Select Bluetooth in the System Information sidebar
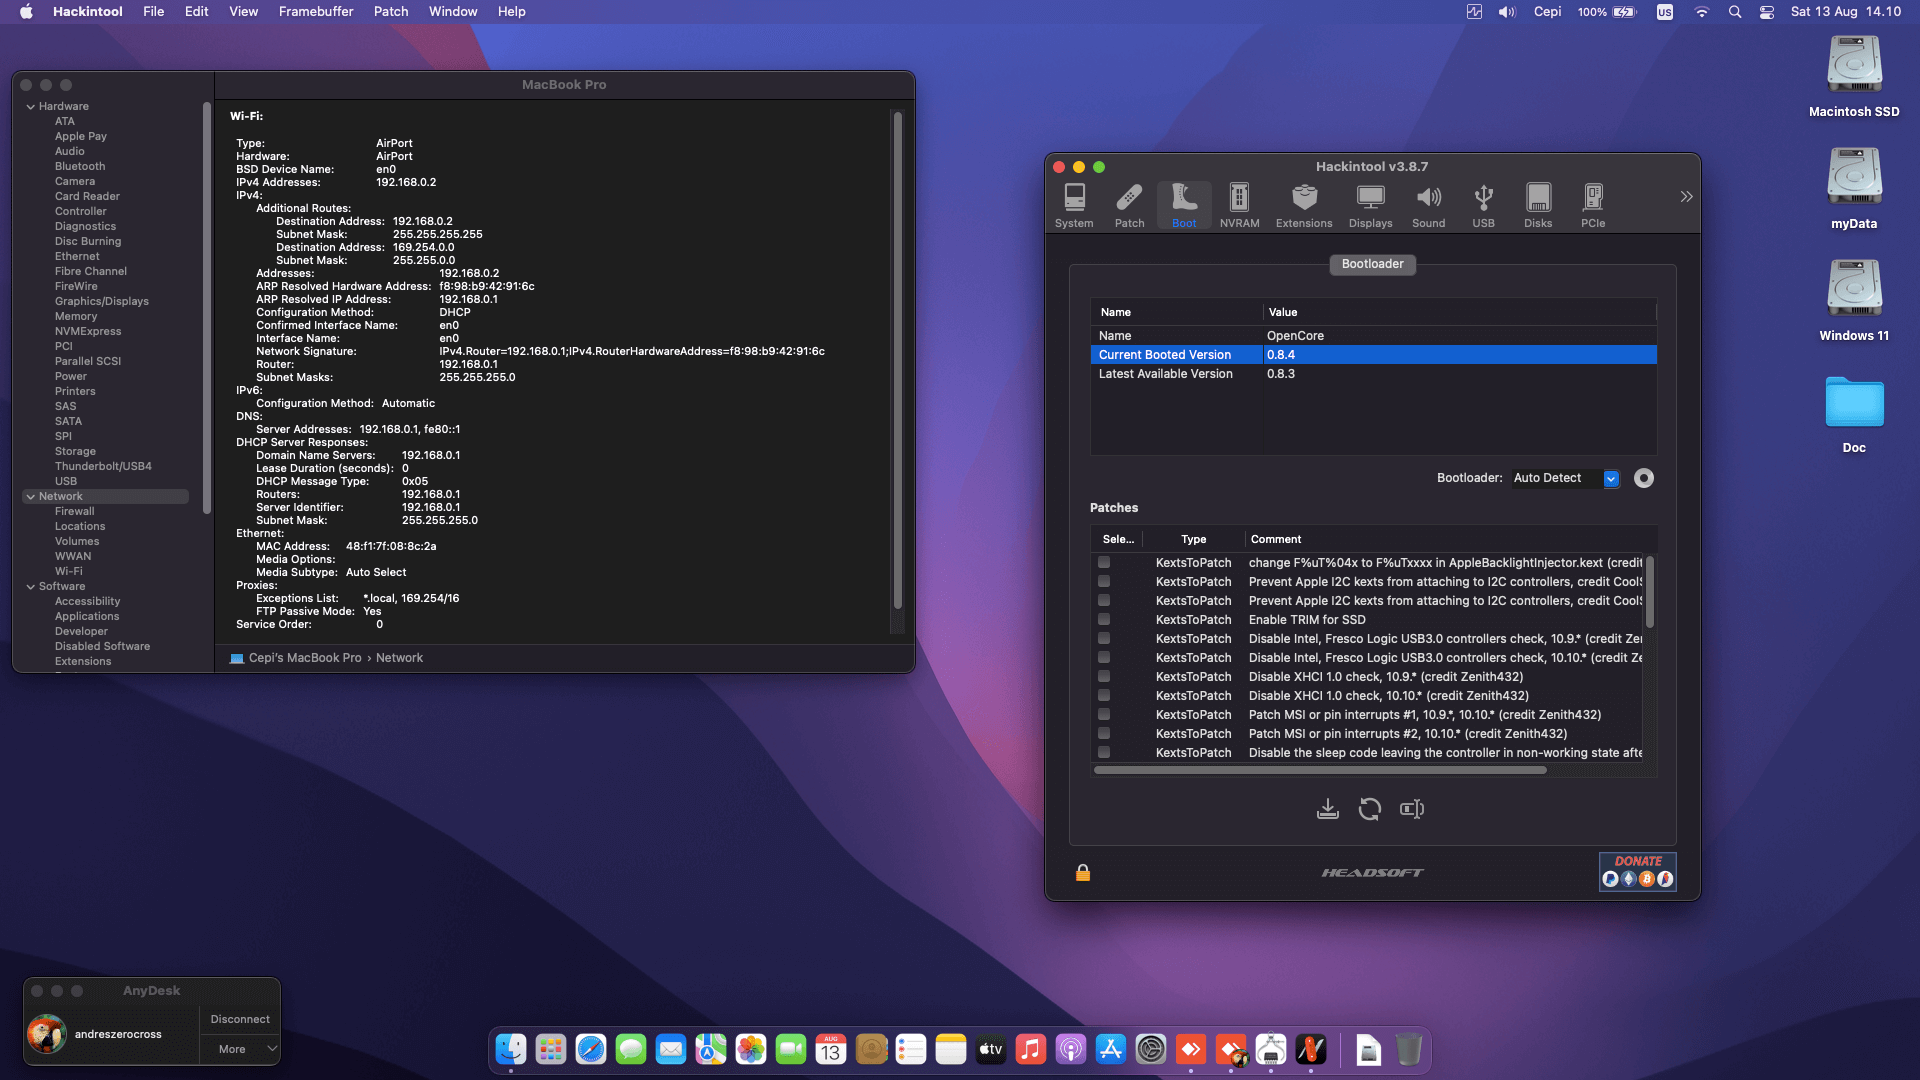Image resolution: width=1920 pixels, height=1080 pixels. [80, 166]
